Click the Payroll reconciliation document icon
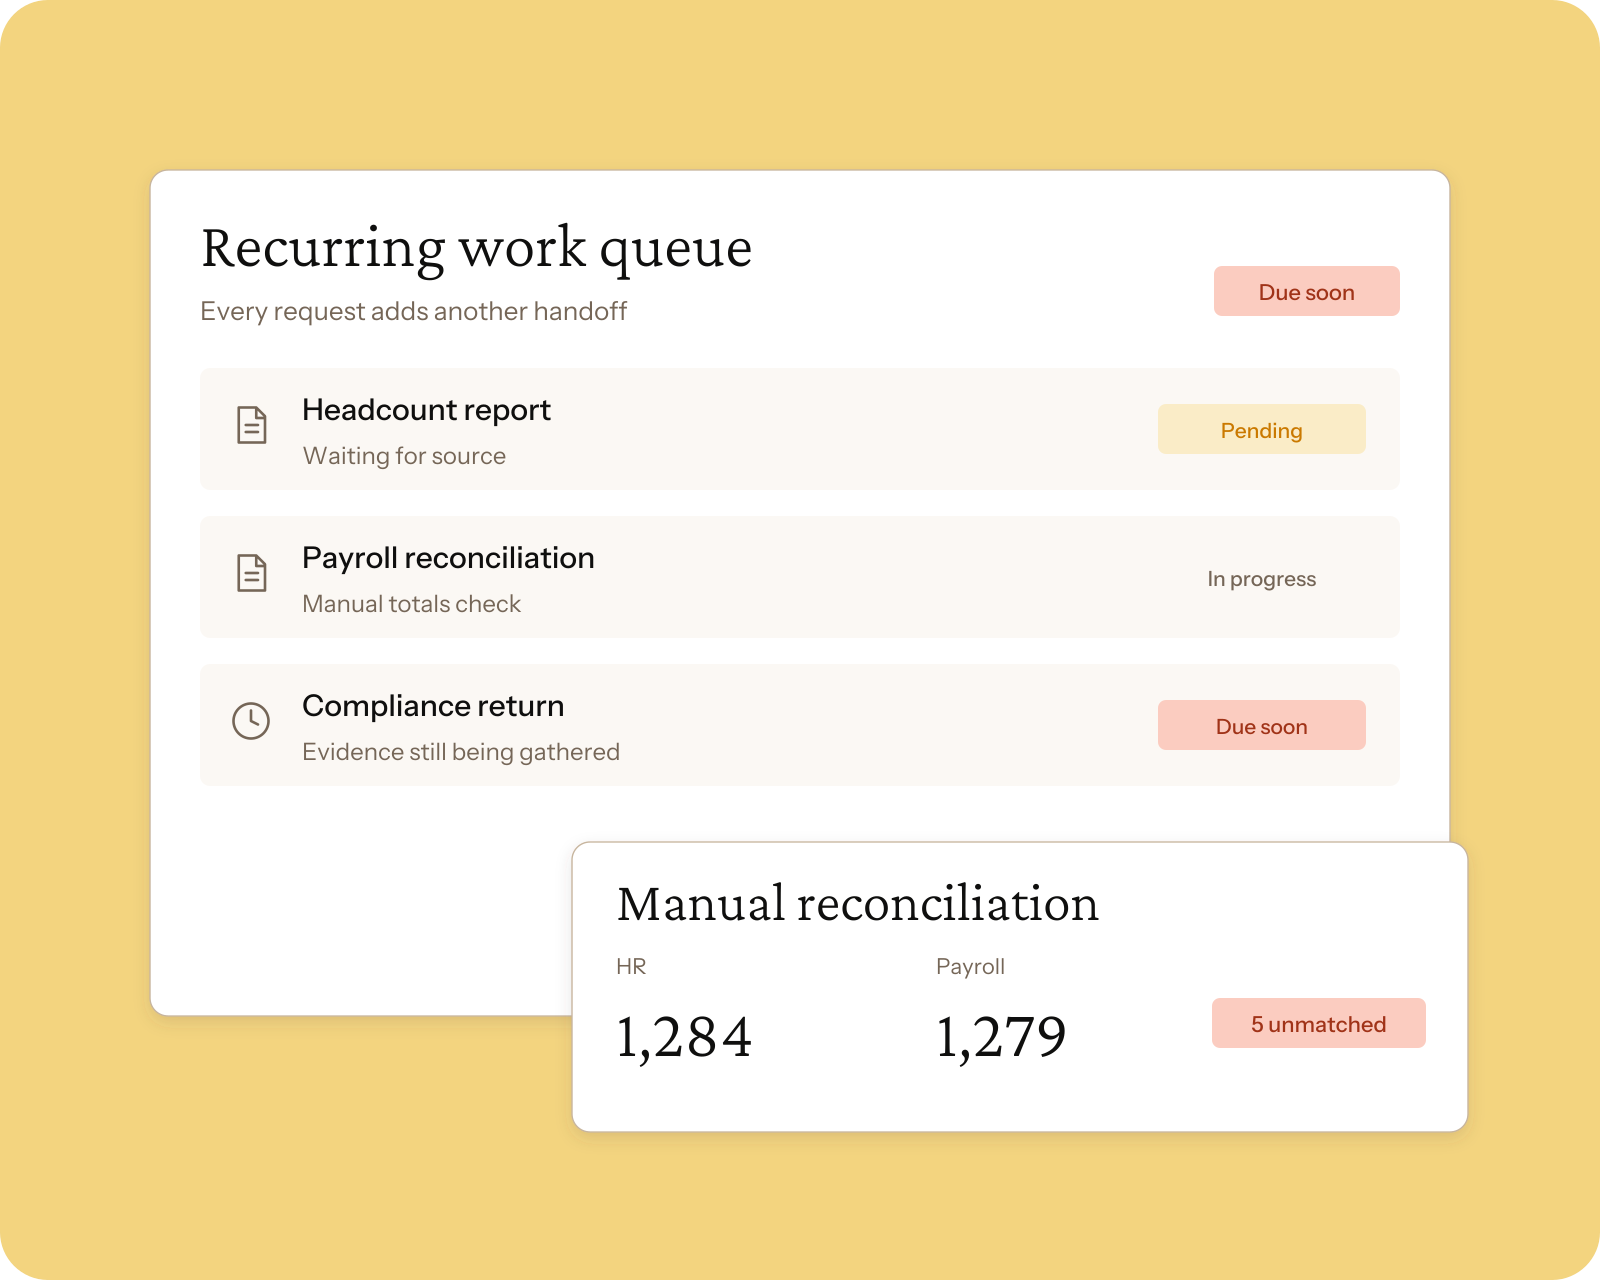Image resolution: width=1600 pixels, height=1280 pixels. 251,573
